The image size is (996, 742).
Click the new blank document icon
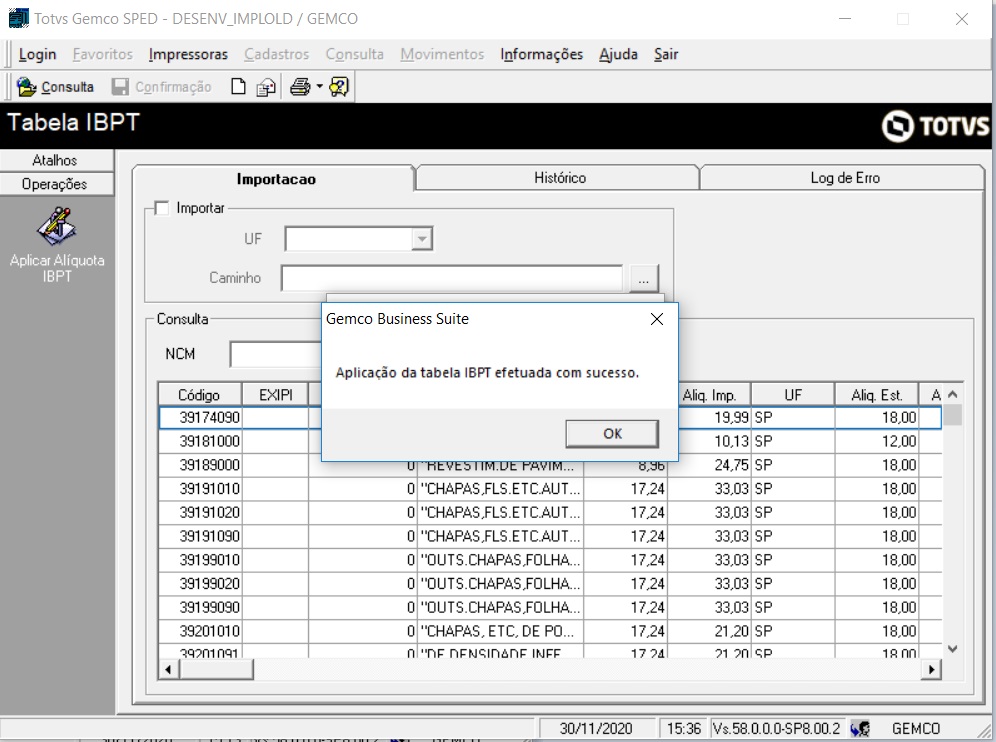pos(238,86)
